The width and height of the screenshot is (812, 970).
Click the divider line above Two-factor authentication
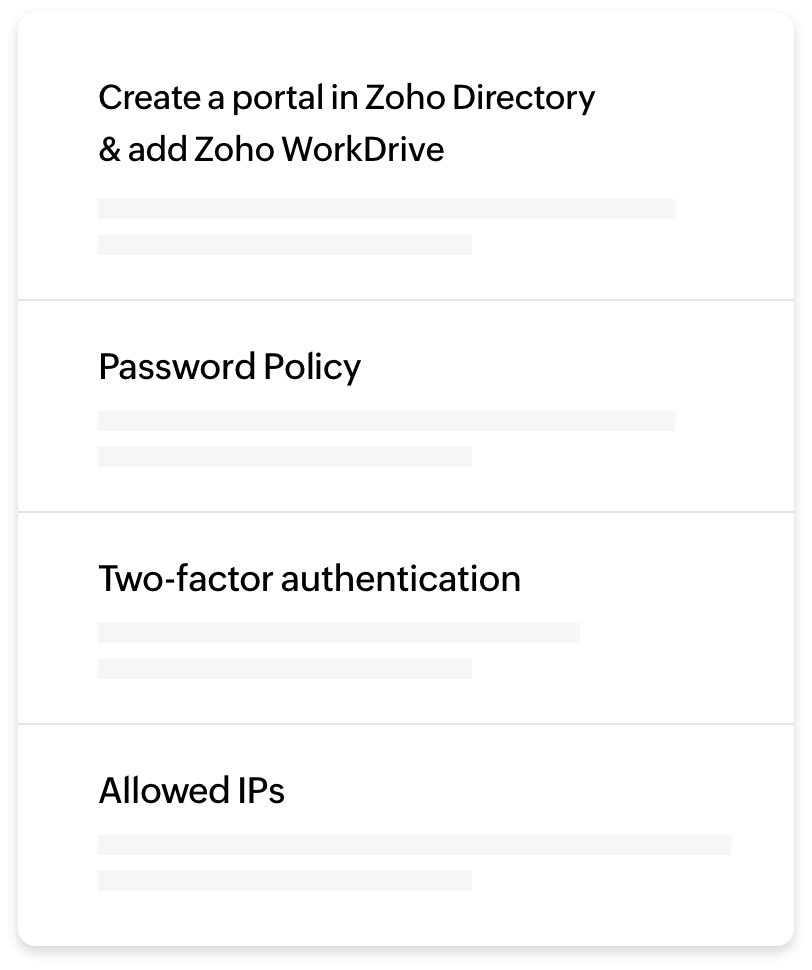coord(406,512)
